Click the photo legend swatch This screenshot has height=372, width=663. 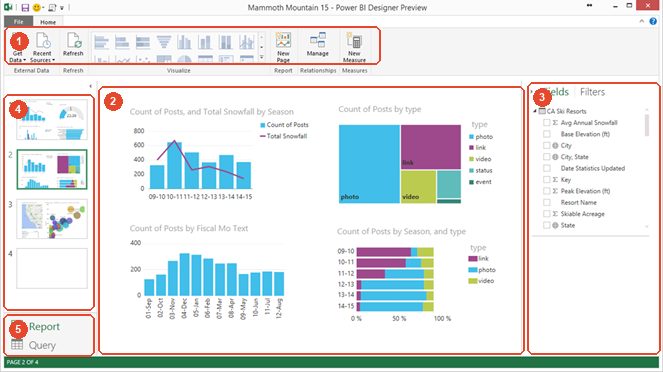coord(471,137)
